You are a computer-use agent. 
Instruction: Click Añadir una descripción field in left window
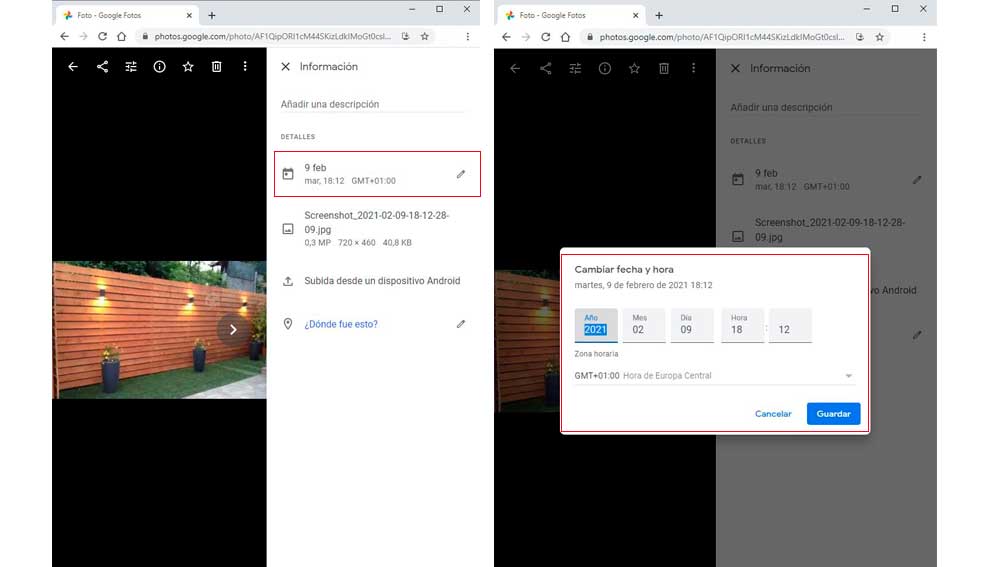click(x=374, y=104)
